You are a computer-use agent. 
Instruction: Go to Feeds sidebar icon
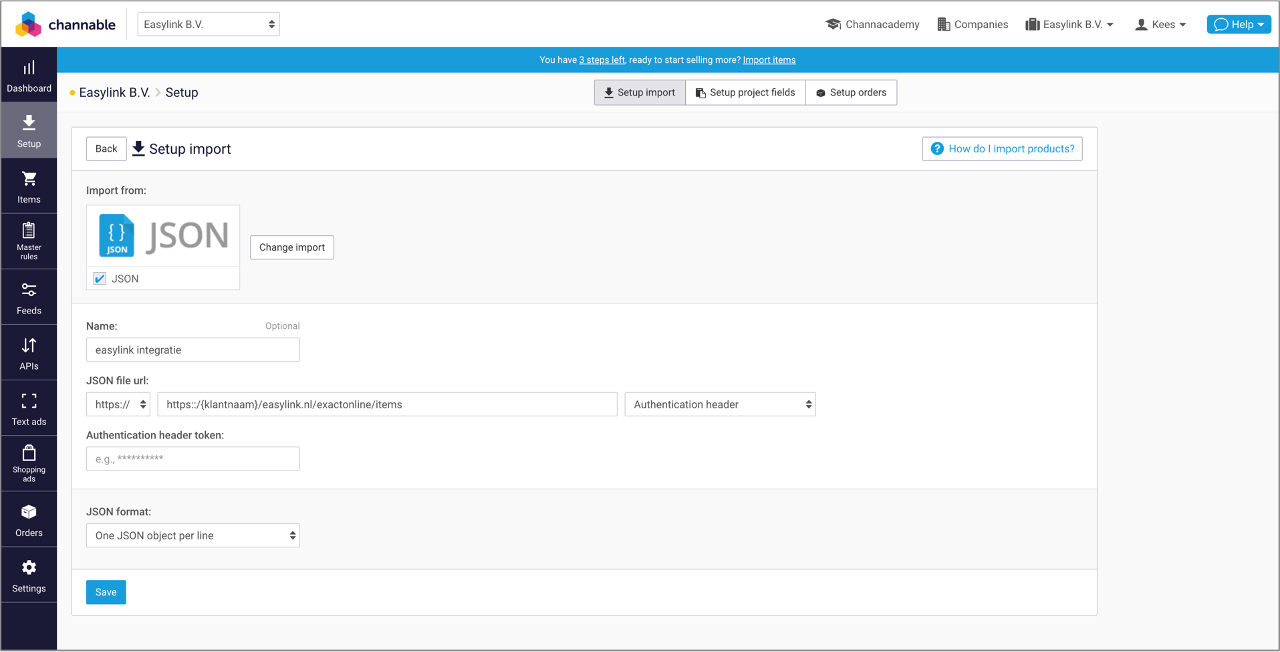[29, 290]
